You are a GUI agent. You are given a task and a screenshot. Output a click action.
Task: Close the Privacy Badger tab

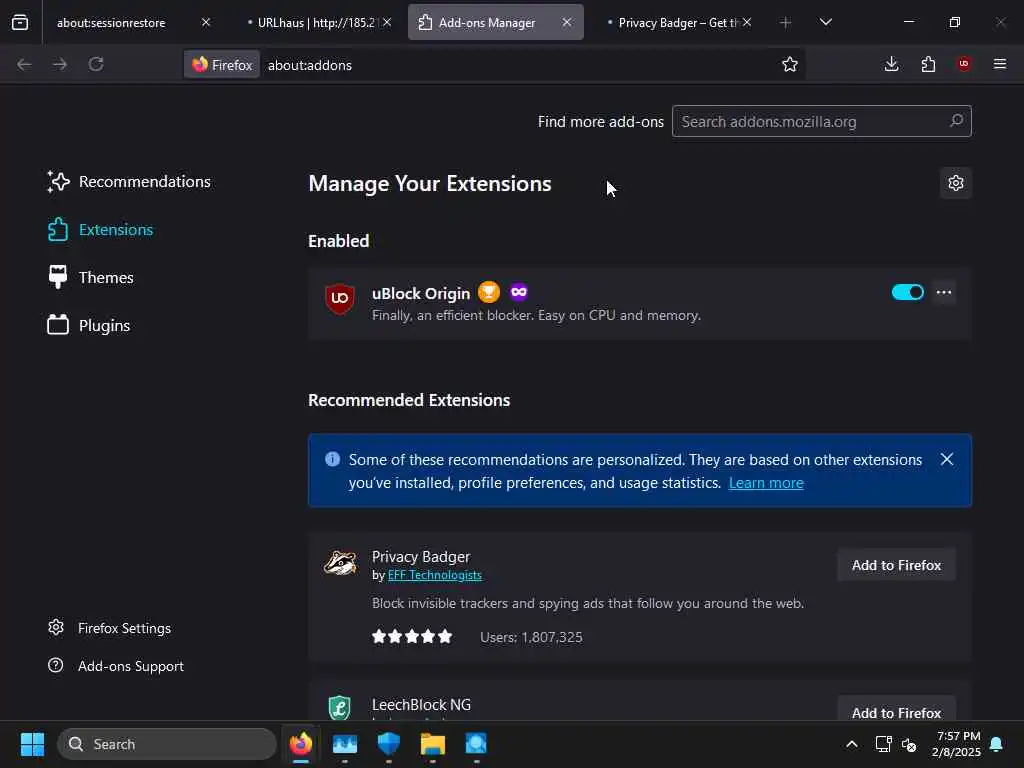pos(747,22)
